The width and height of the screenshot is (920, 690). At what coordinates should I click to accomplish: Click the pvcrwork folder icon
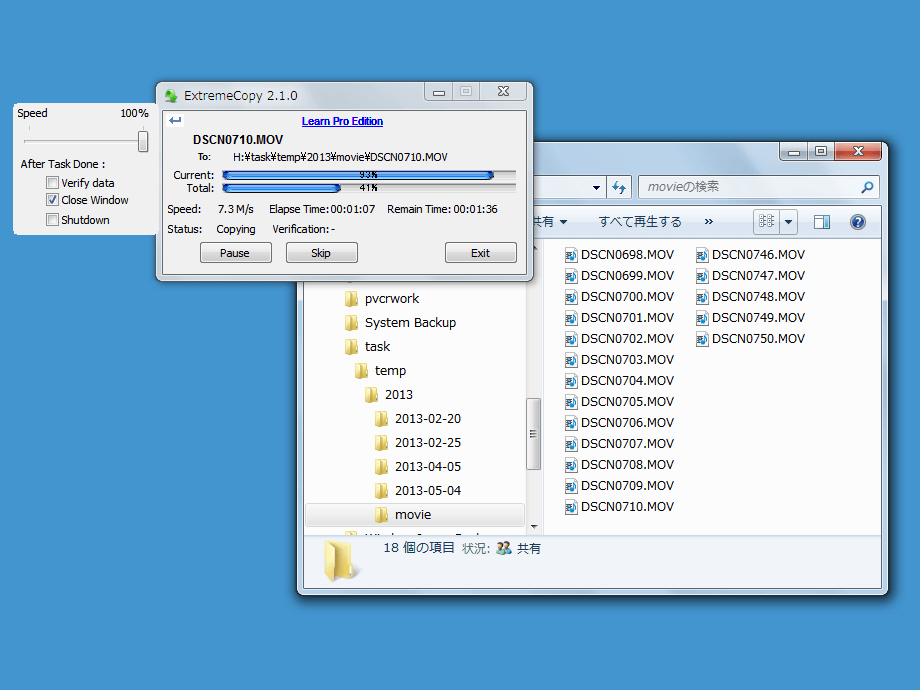pyautogui.click(x=351, y=299)
